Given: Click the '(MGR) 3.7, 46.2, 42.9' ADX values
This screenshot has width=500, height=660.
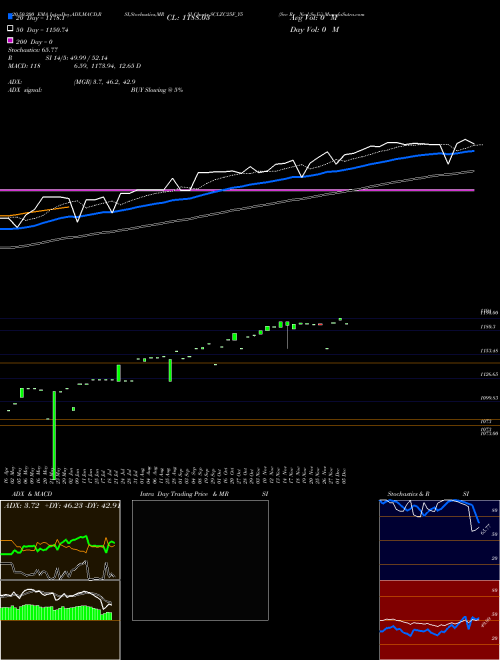Looking at the screenshot, I should click(104, 82).
